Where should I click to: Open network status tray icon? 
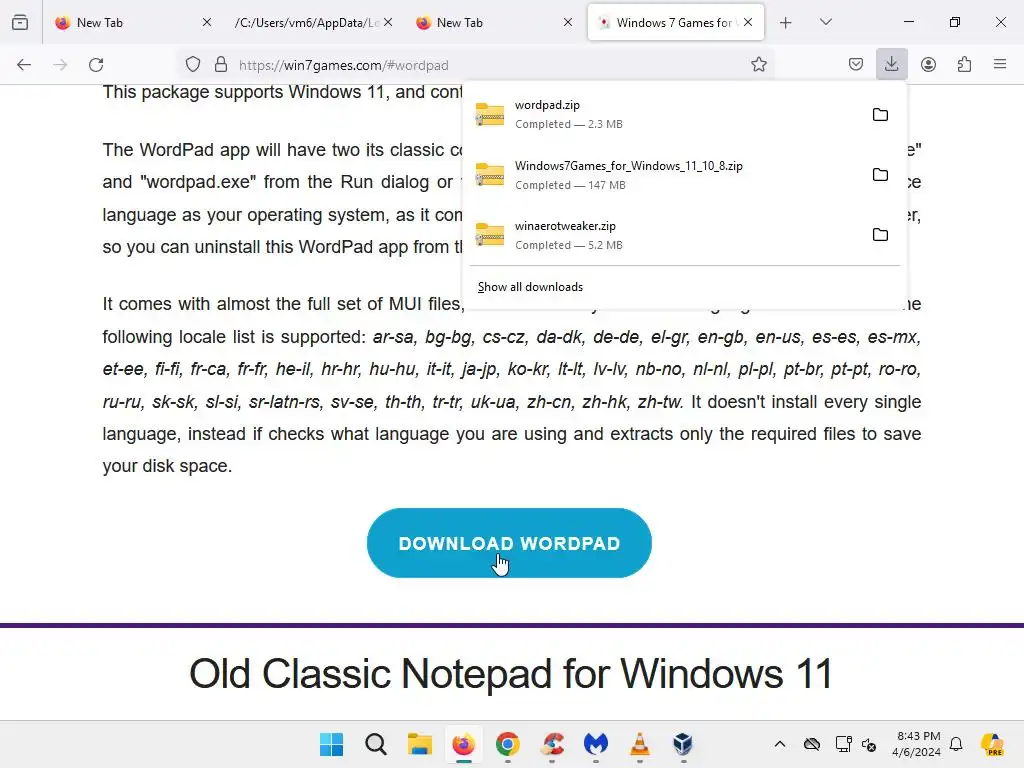(843, 744)
